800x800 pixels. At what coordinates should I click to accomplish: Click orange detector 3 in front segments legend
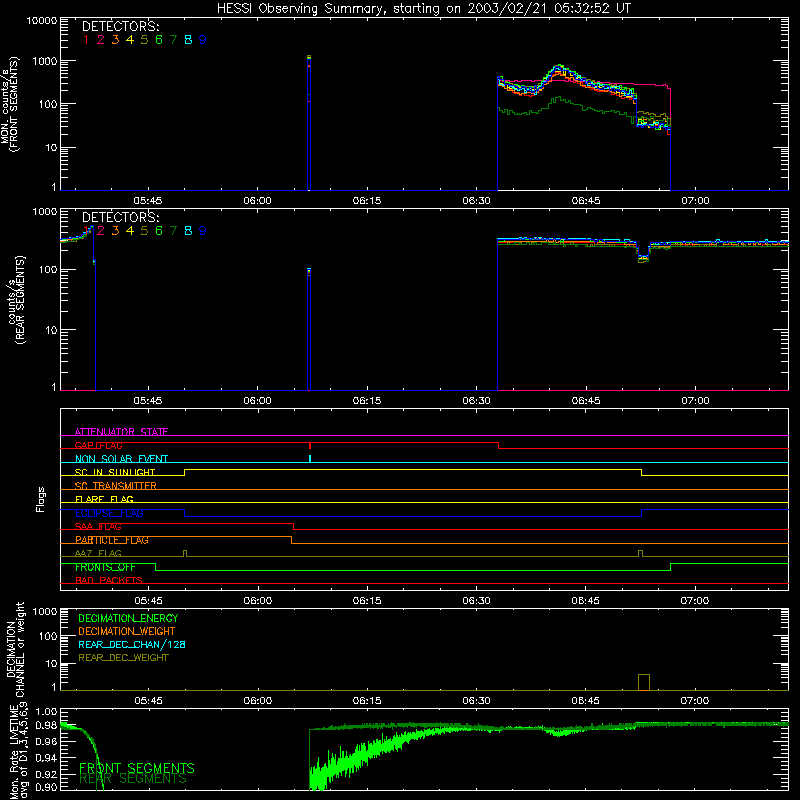click(115, 40)
